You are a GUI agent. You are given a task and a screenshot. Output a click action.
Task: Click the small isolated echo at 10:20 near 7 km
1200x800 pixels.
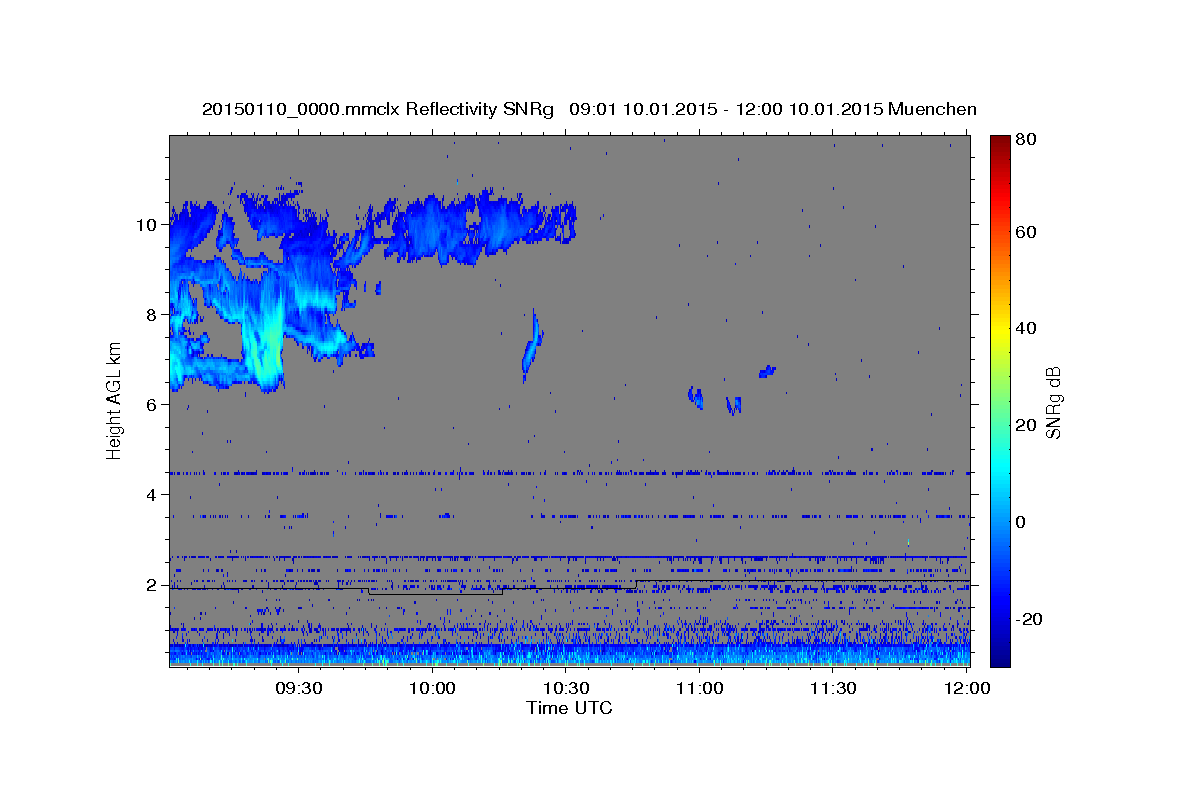pos(532,345)
